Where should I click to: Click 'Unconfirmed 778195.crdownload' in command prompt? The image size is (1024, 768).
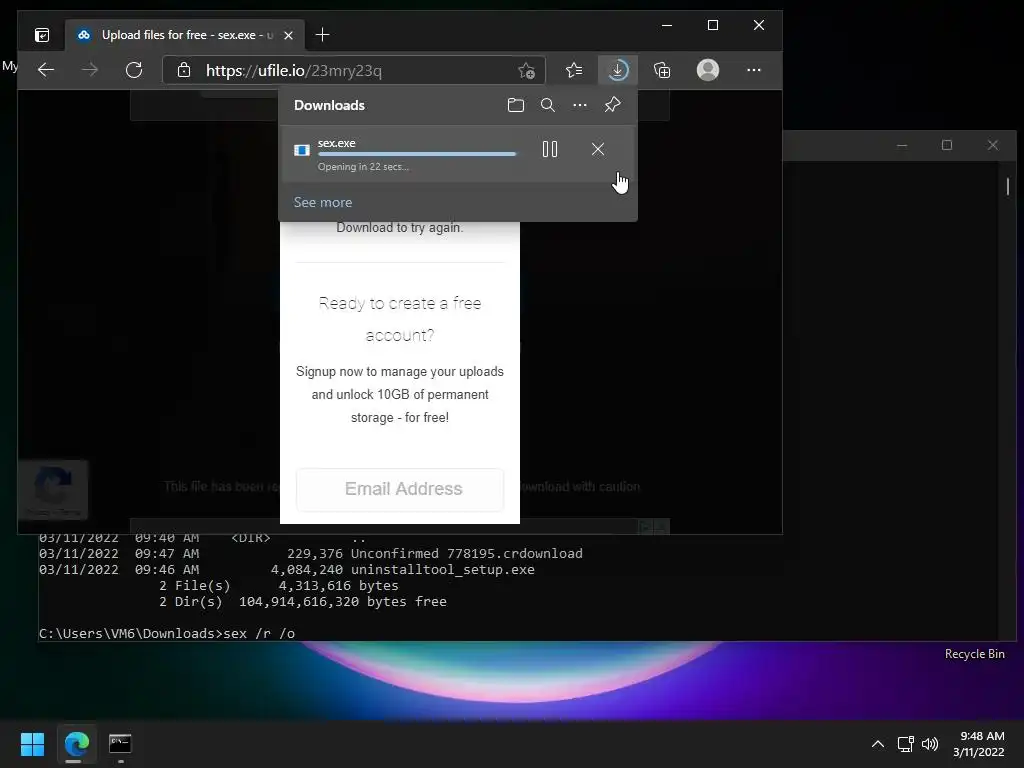[466, 554]
